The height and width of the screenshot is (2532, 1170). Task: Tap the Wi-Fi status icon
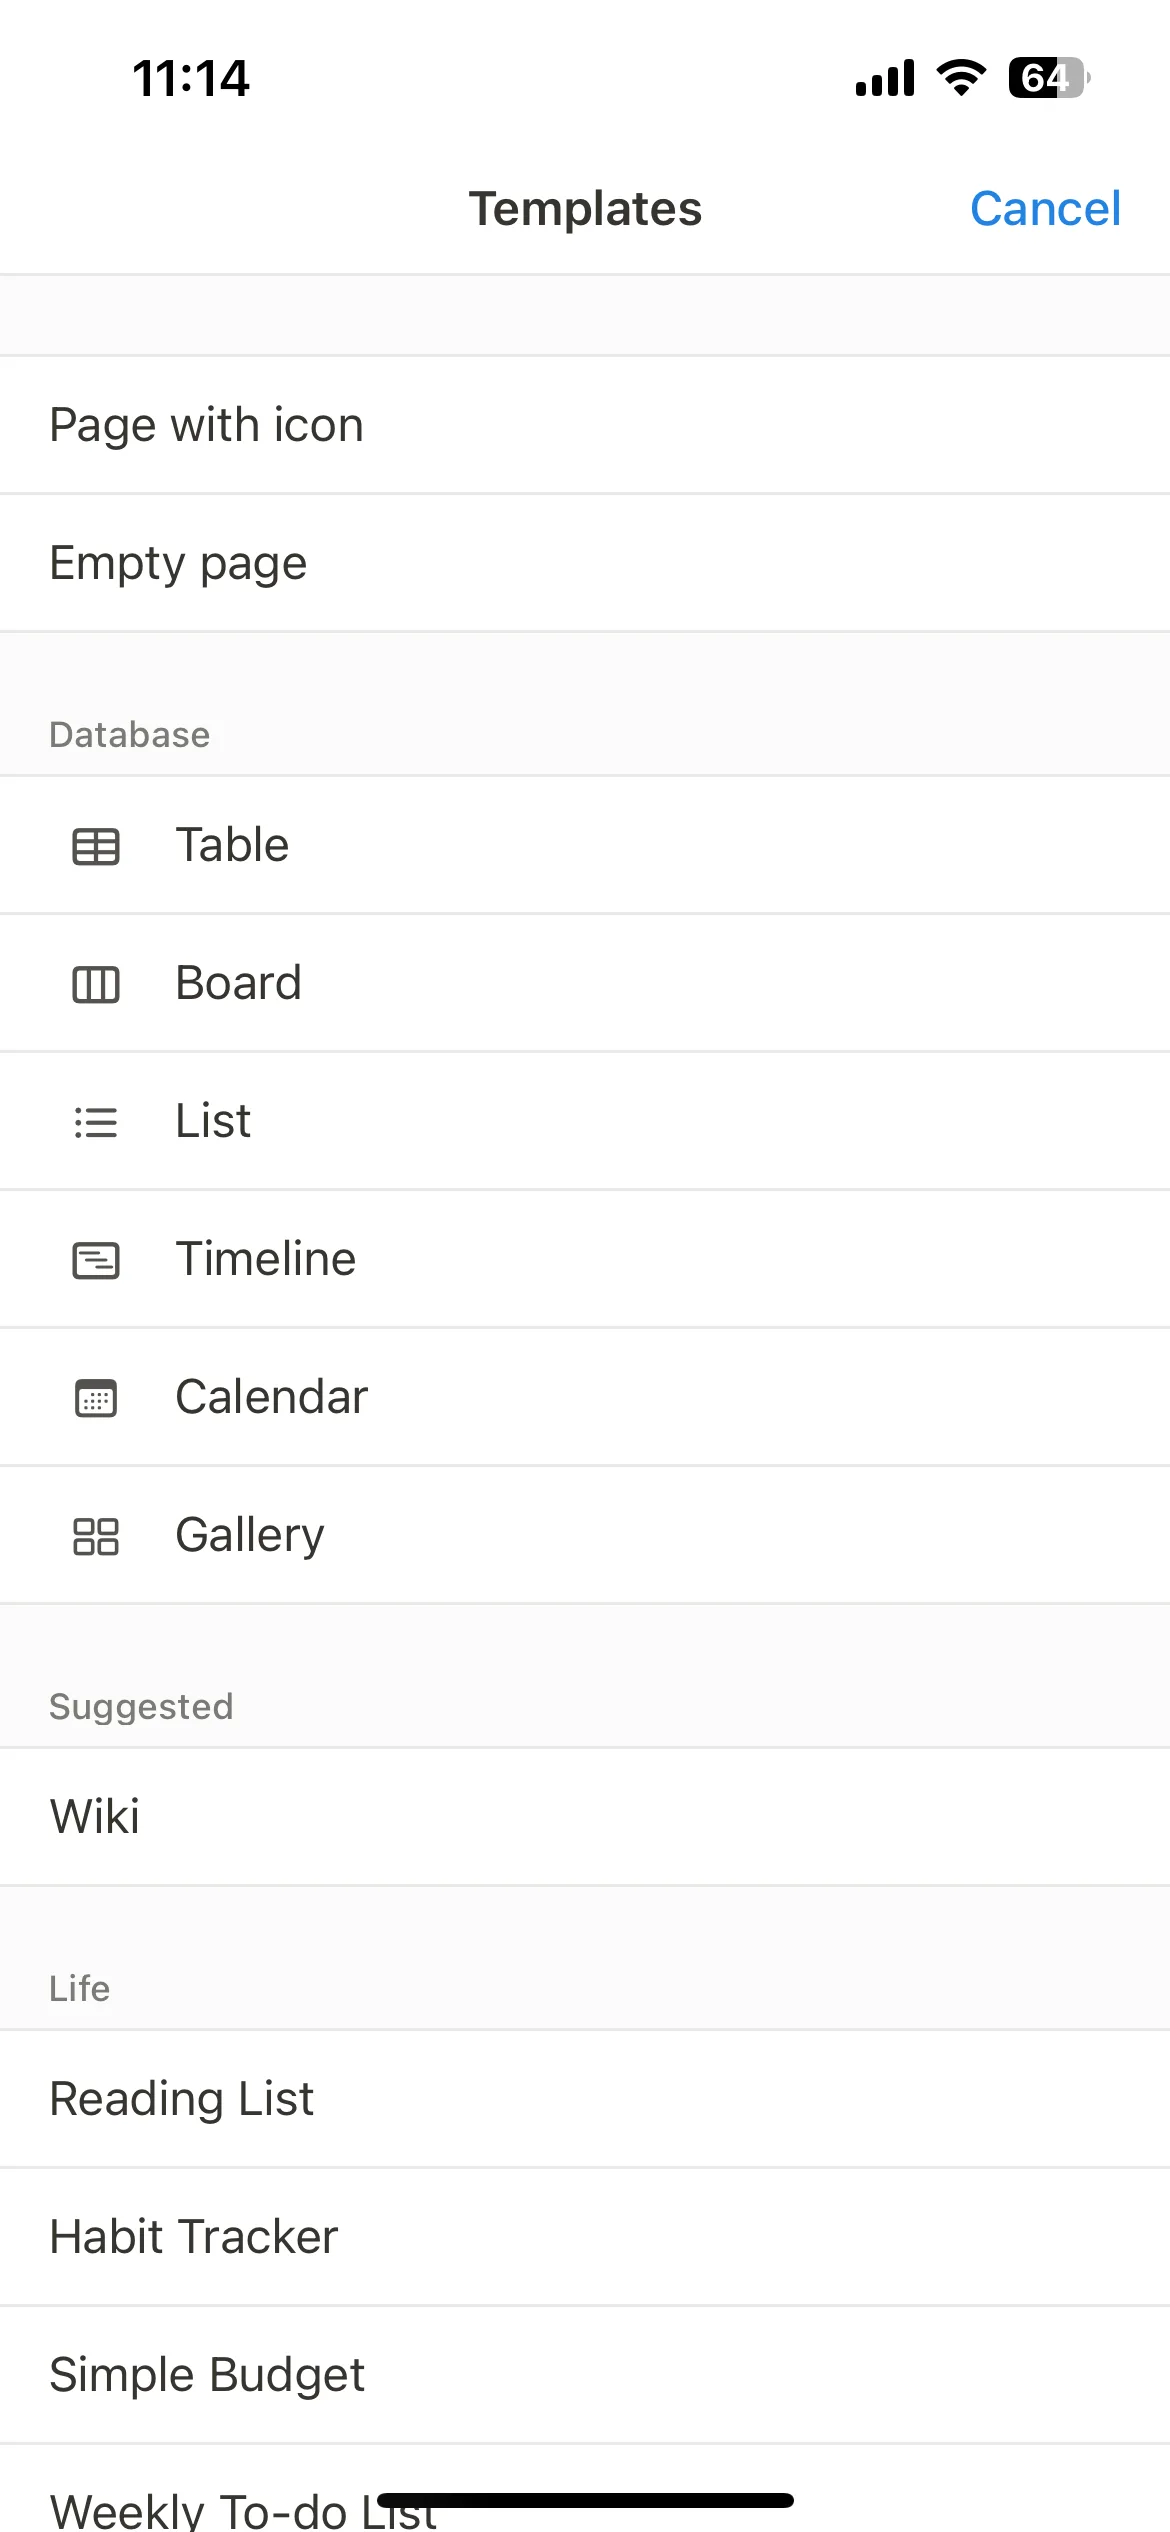[961, 78]
